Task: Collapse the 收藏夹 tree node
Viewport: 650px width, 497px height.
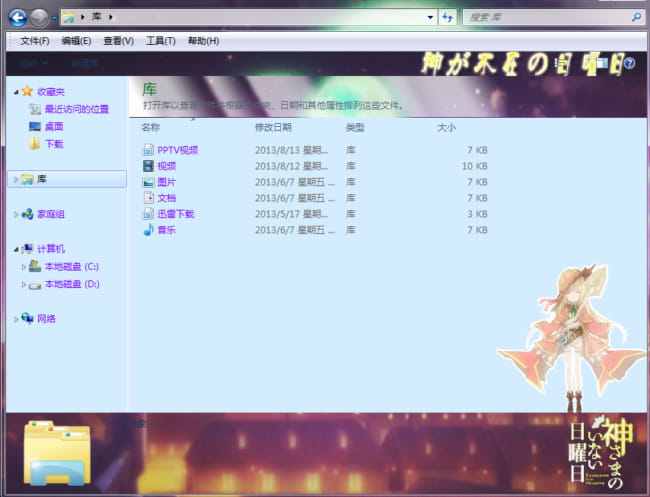Action: 16,92
